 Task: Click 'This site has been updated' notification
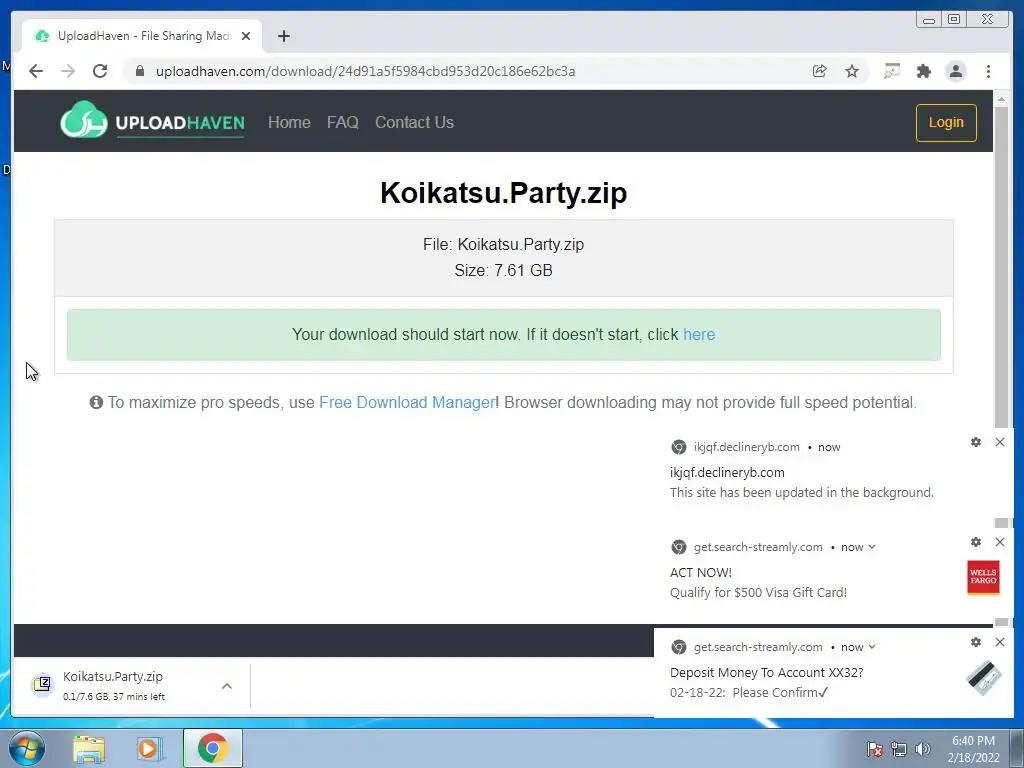[801, 492]
